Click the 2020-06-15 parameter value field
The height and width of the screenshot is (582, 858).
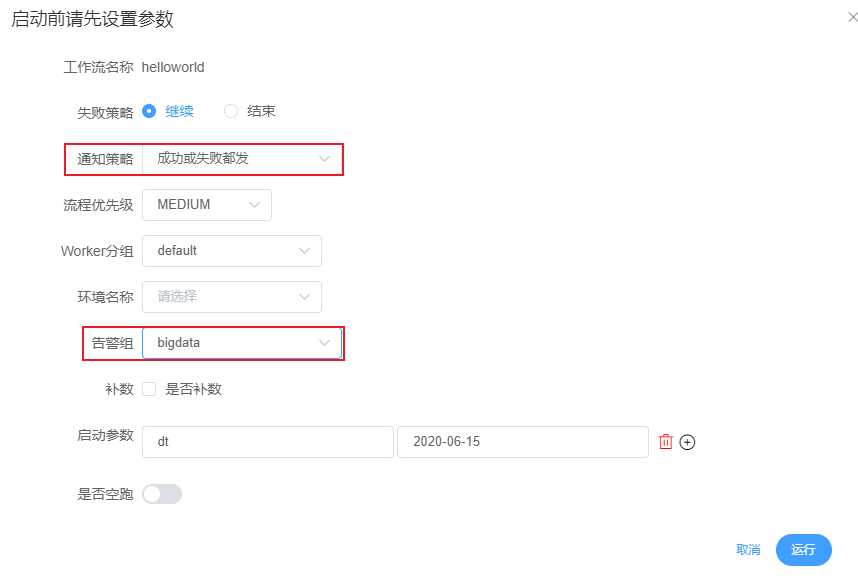coord(522,441)
